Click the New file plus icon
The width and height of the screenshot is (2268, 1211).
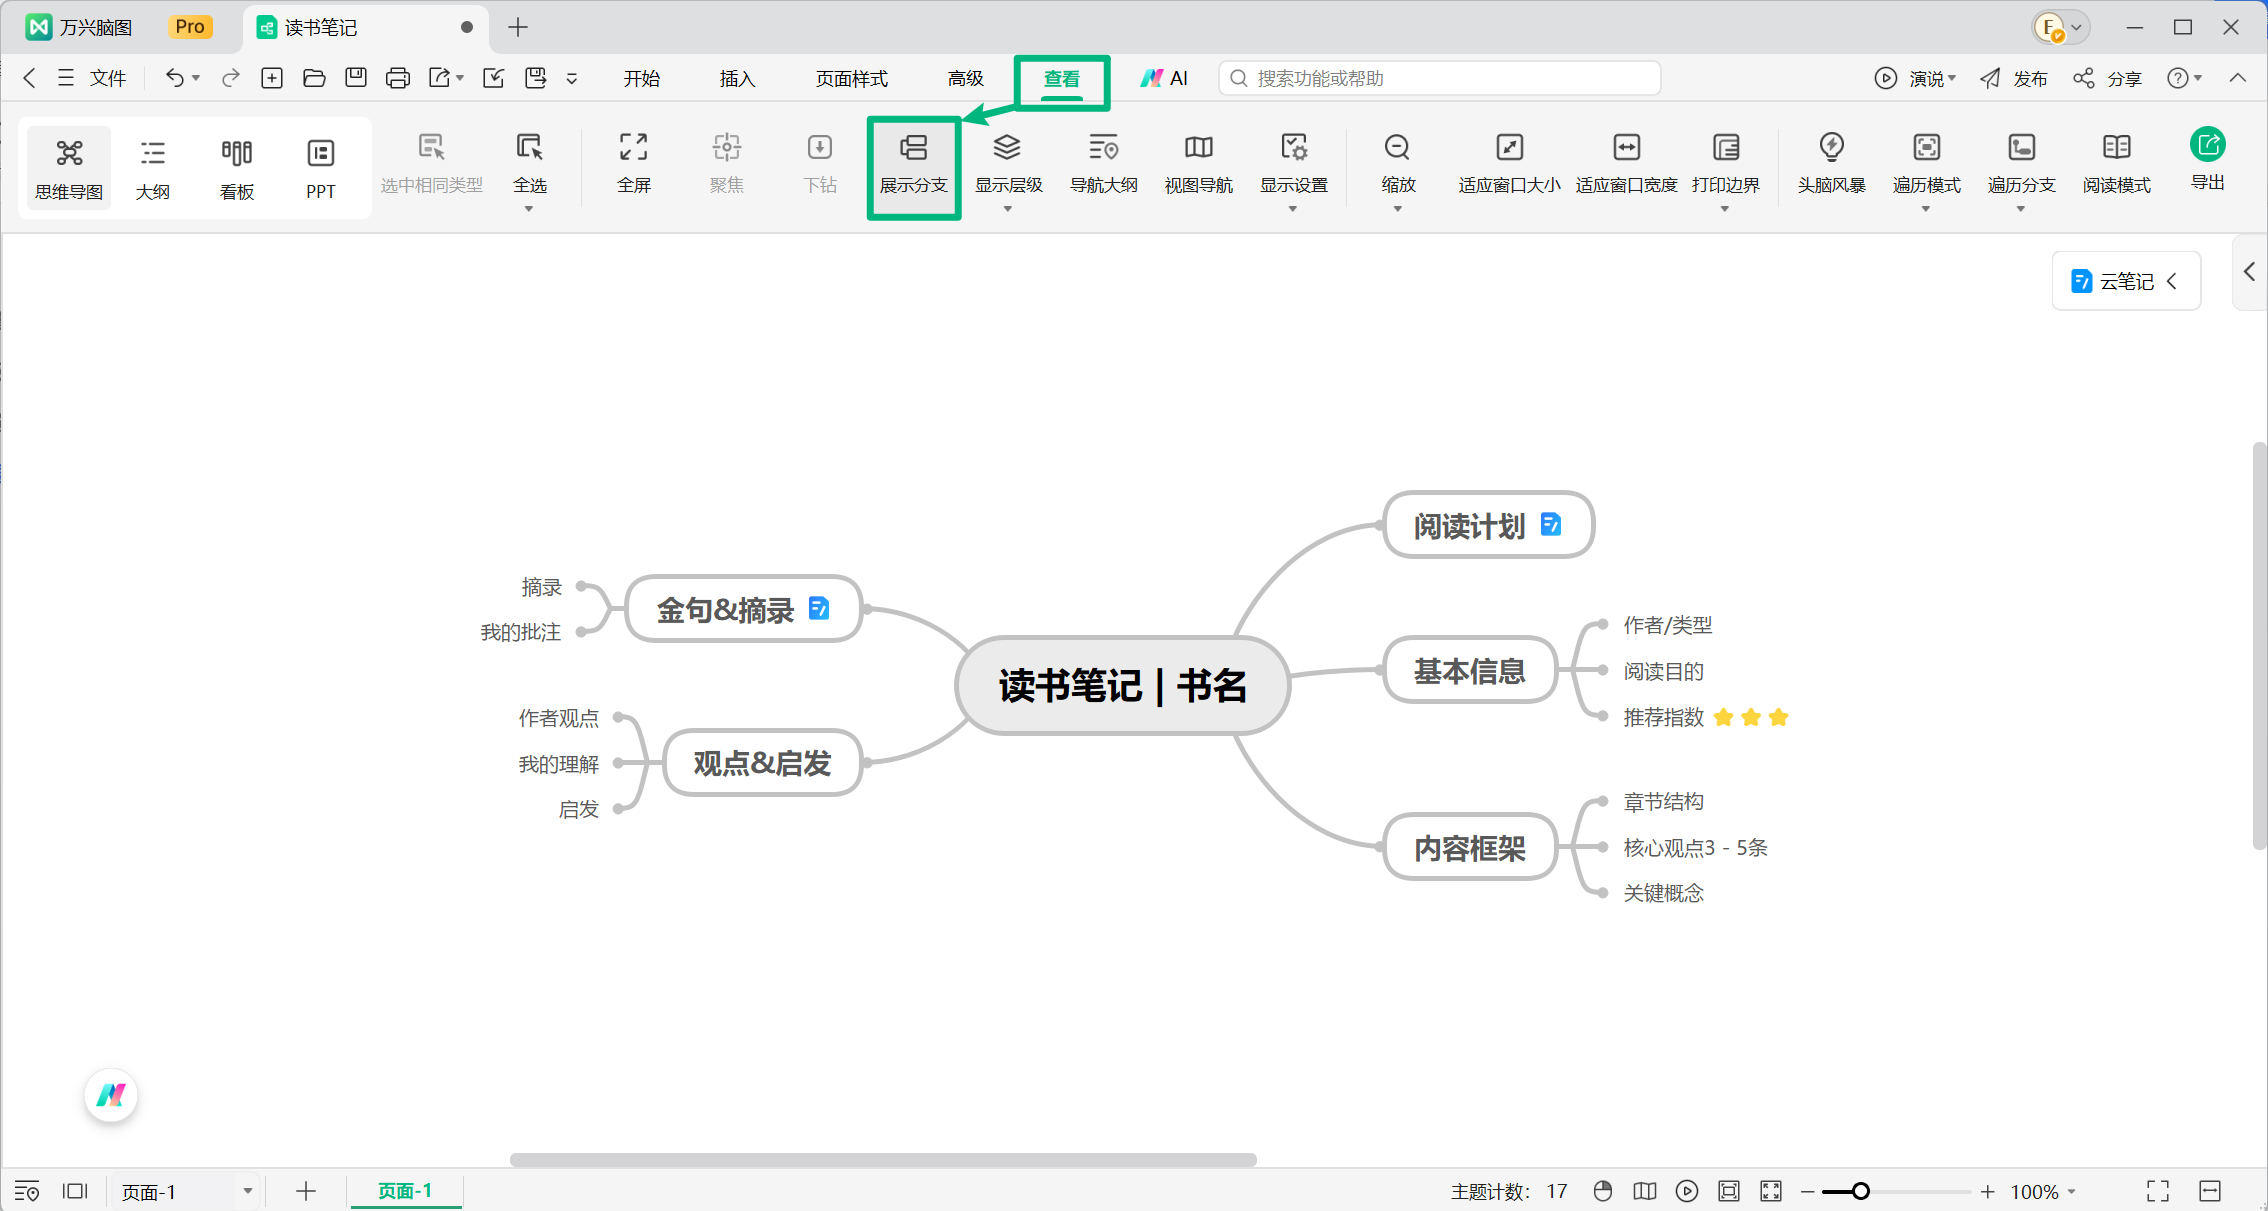click(272, 78)
